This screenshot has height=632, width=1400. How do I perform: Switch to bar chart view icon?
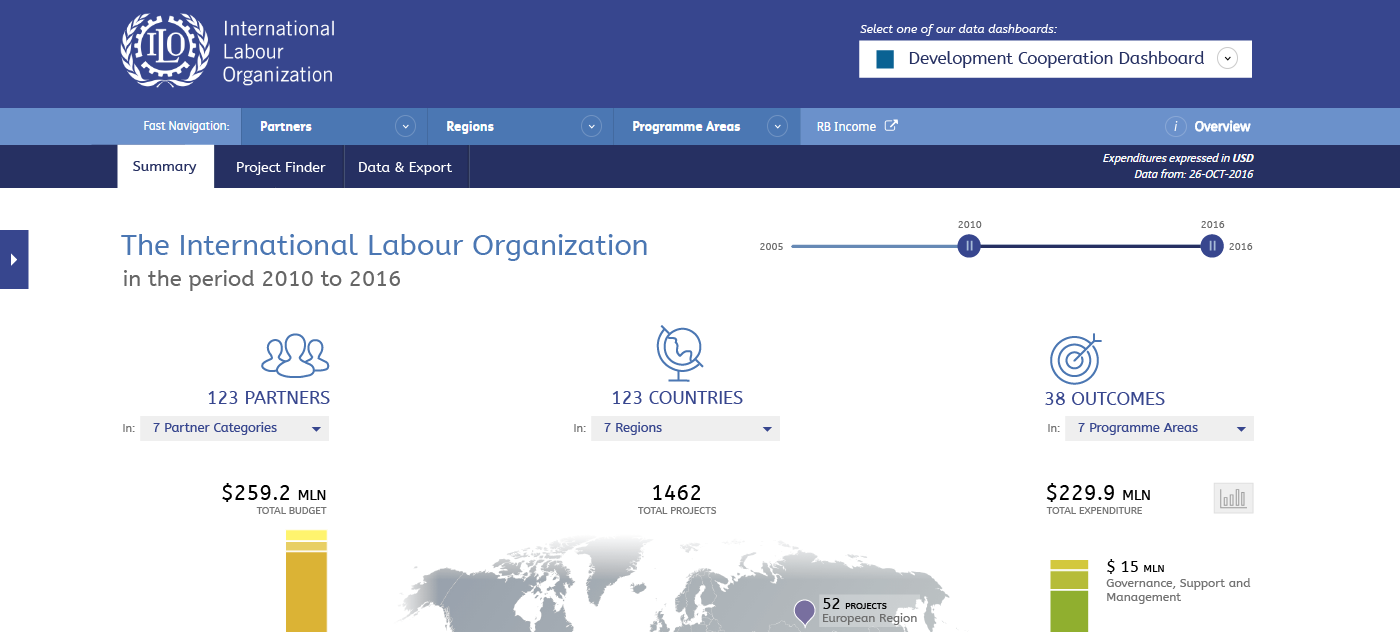(1234, 498)
